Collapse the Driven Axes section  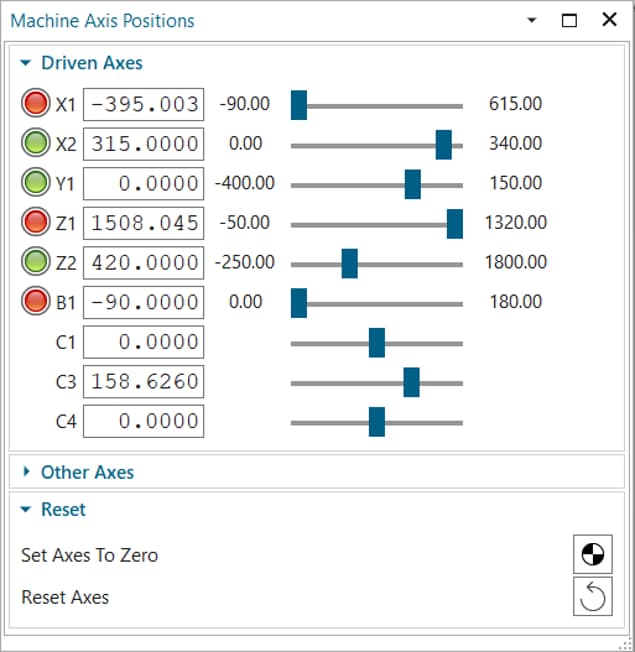tap(26, 63)
